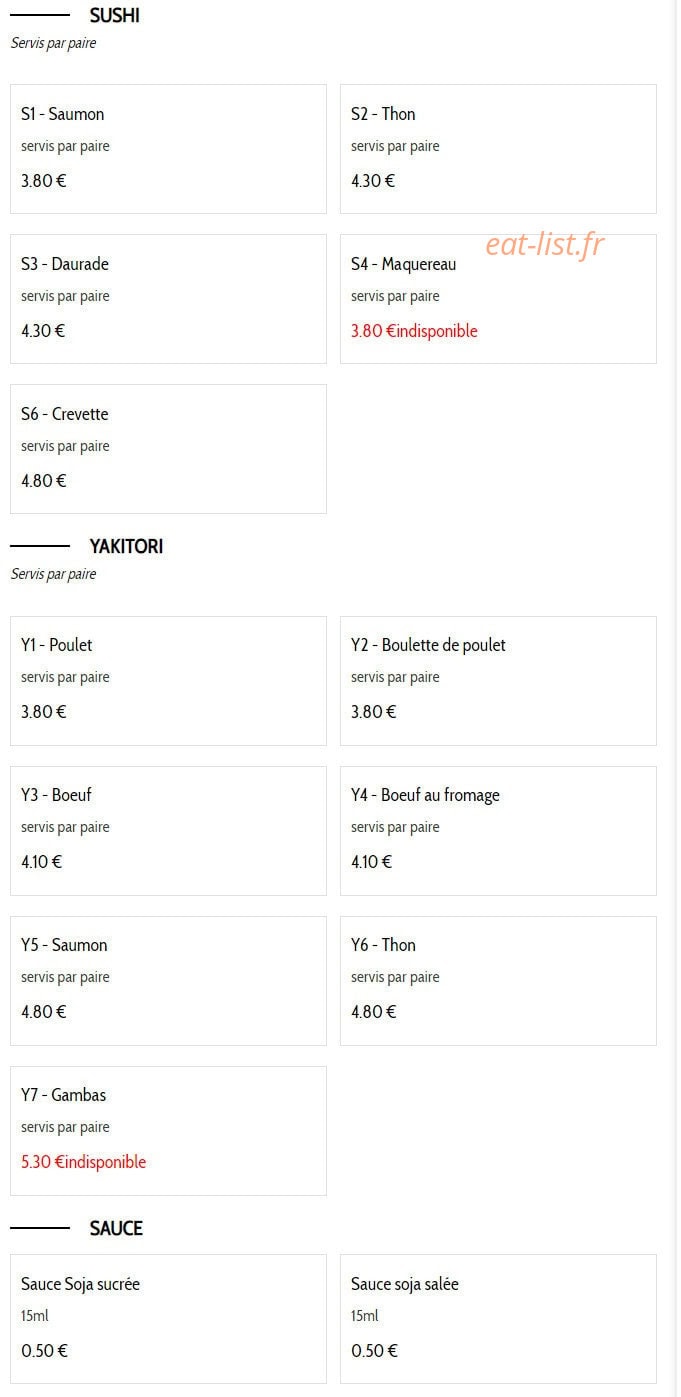Select Y2 - Boulette de poulet

click(x=498, y=681)
